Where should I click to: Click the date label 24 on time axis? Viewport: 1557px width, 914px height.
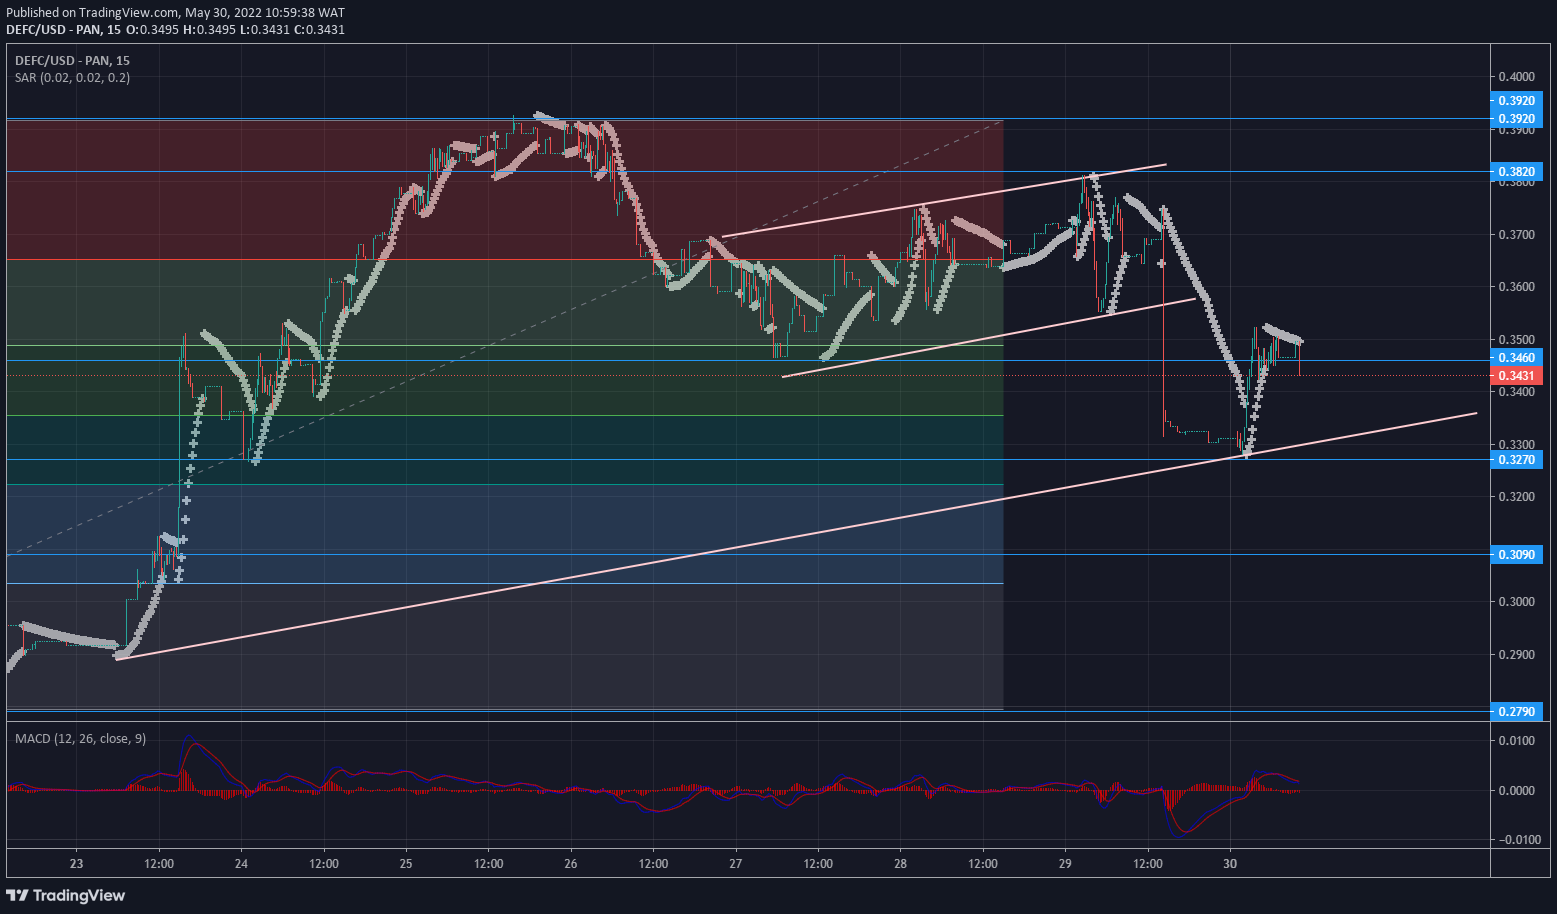point(241,864)
